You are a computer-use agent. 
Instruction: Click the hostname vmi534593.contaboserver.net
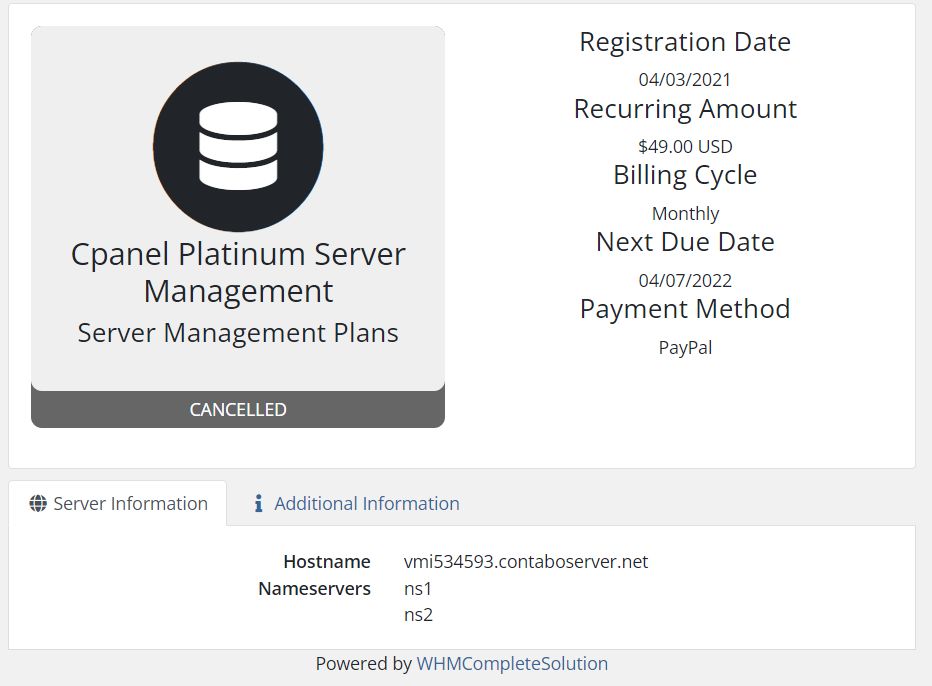pos(526,562)
